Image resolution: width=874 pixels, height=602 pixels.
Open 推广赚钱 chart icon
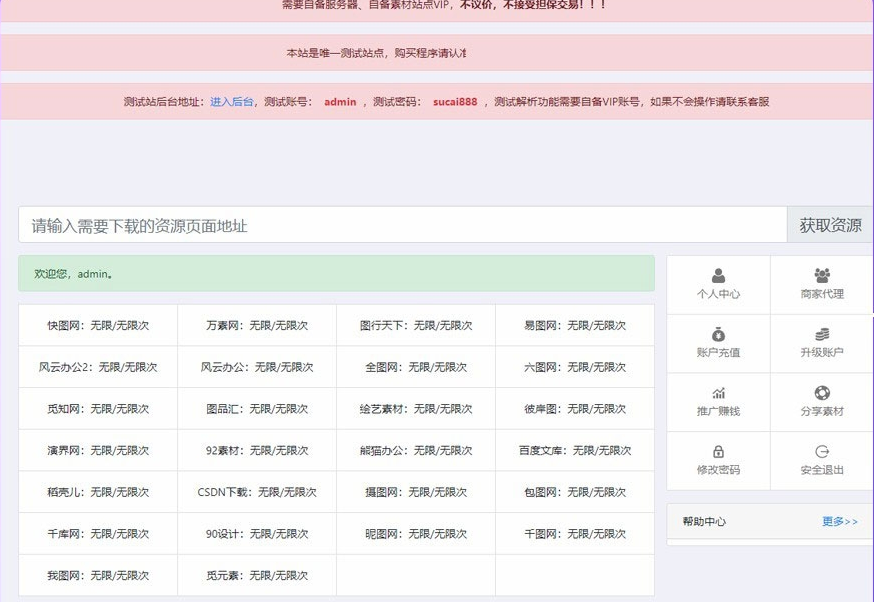pyautogui.click(x=718, y=393)
